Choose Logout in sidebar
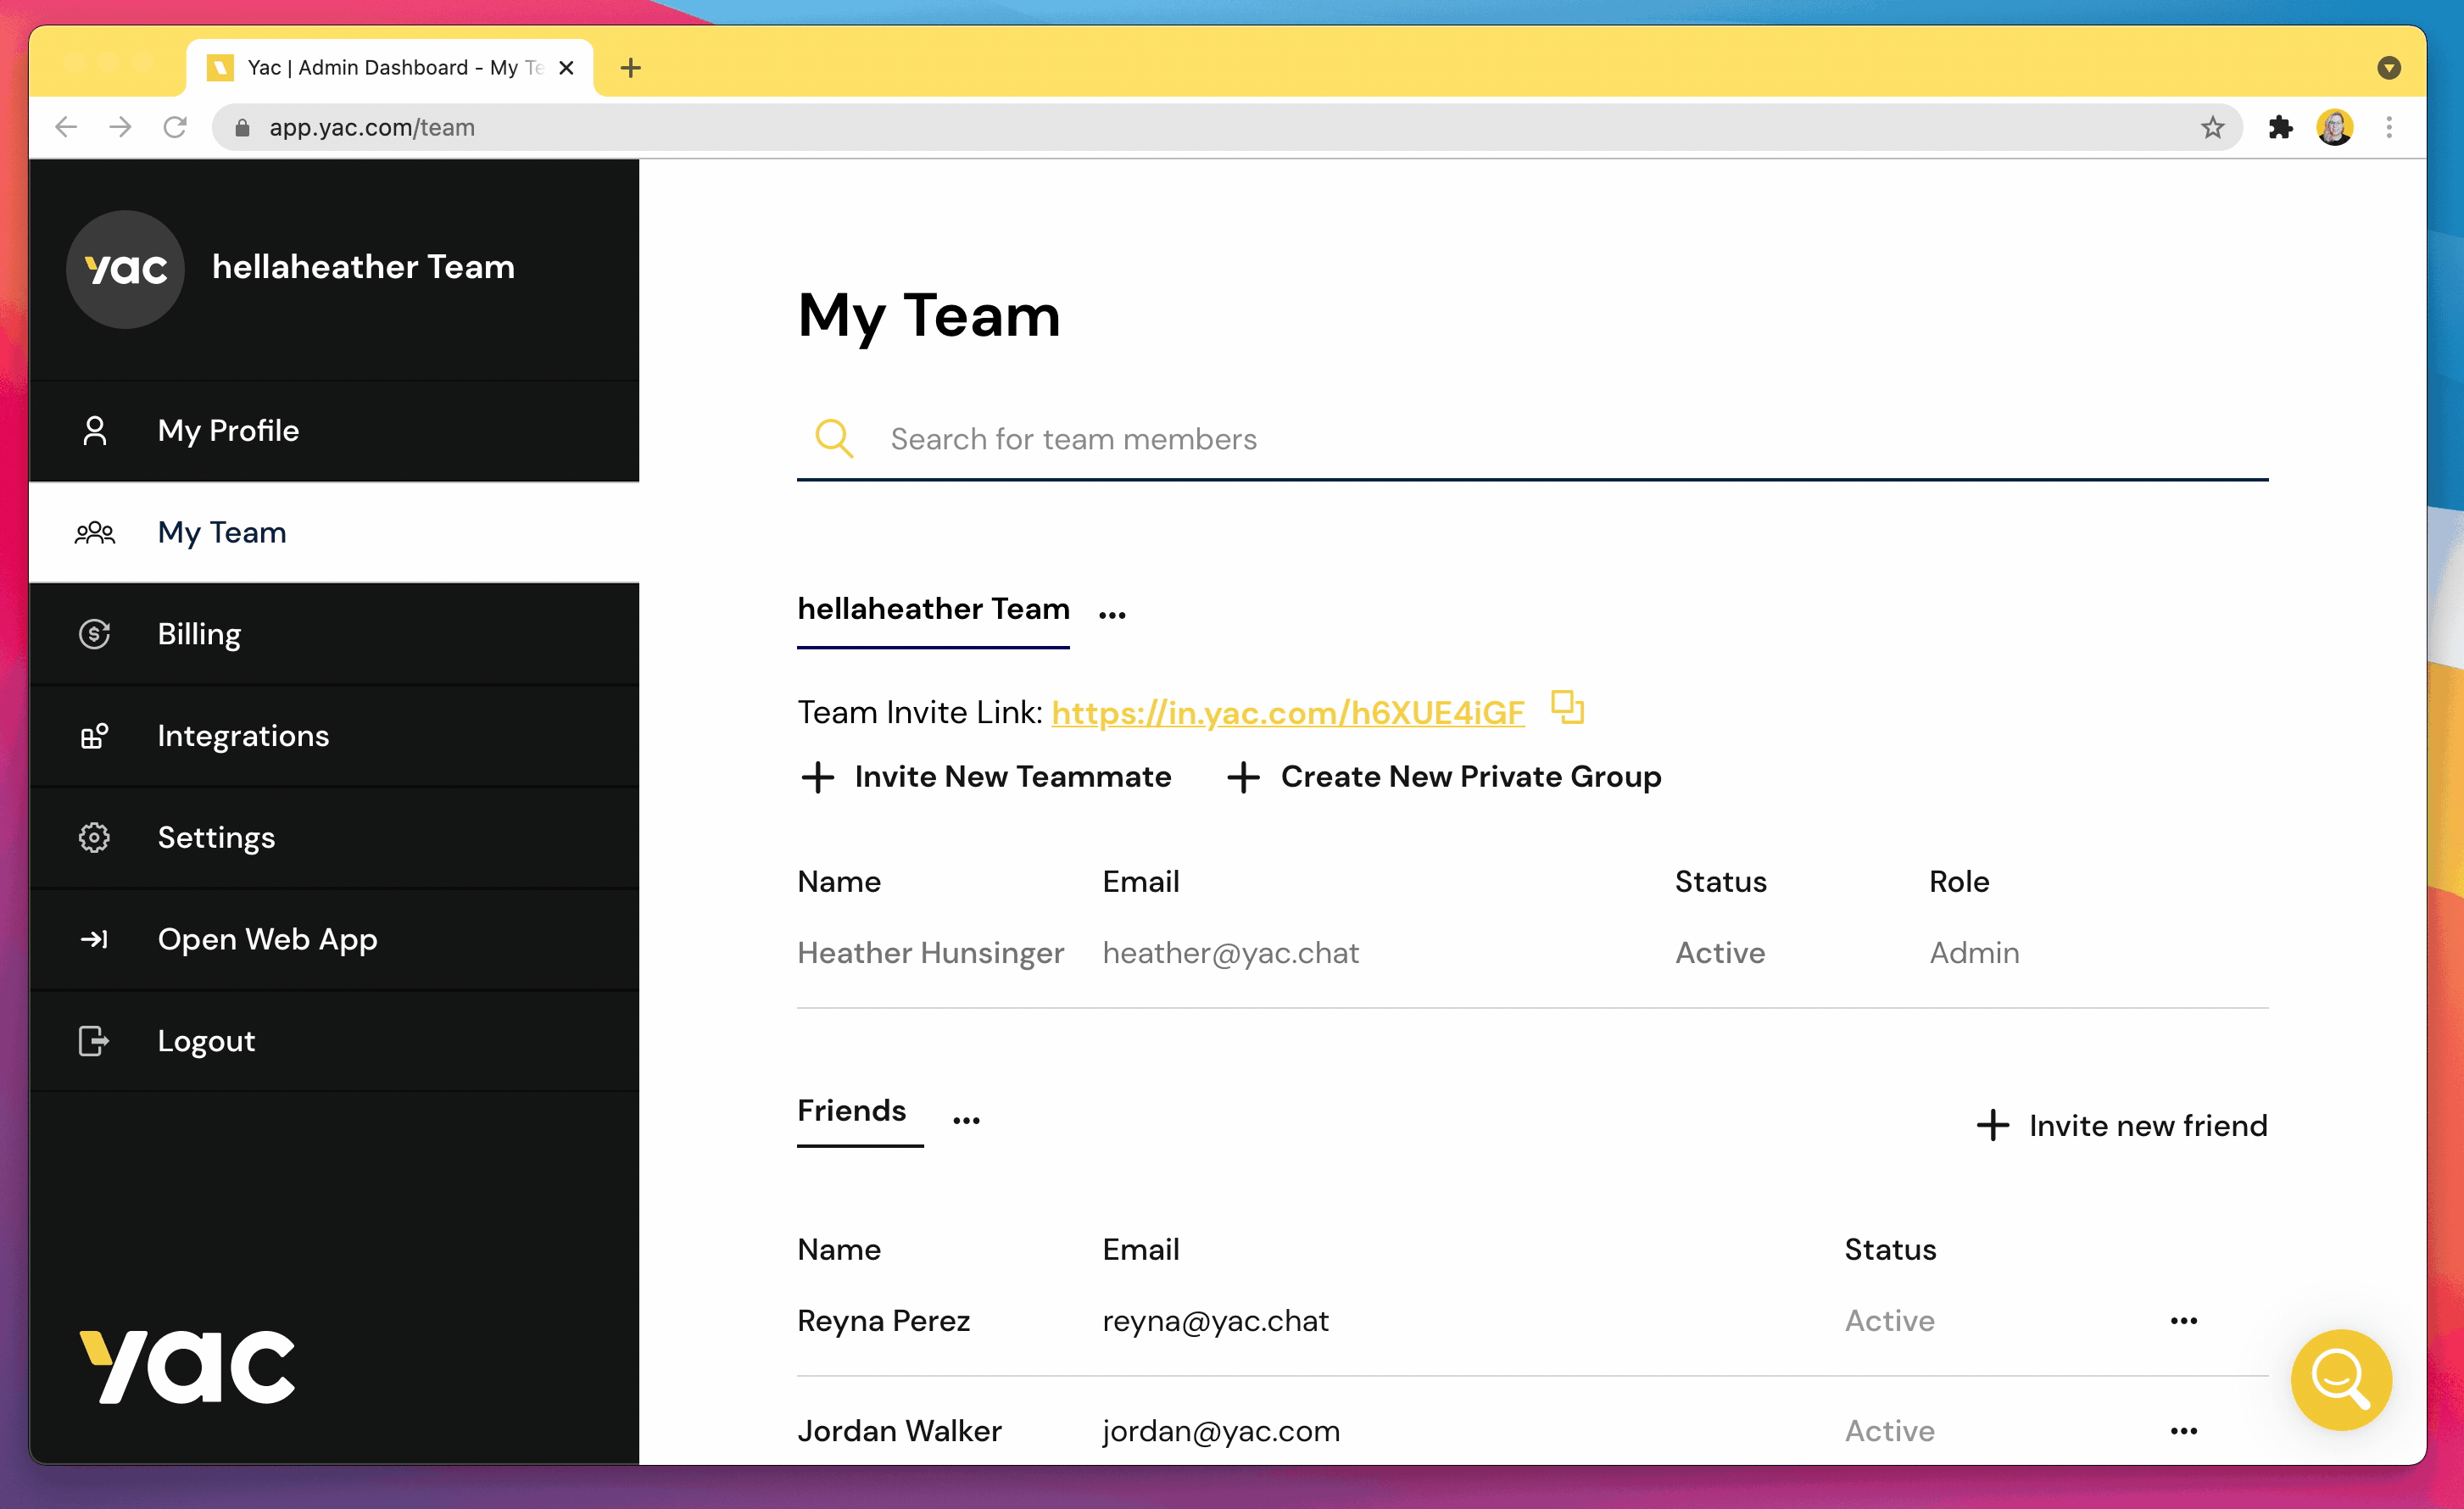The width and height of the screenshot is (2464, 1509). (x=334, y=1041)
